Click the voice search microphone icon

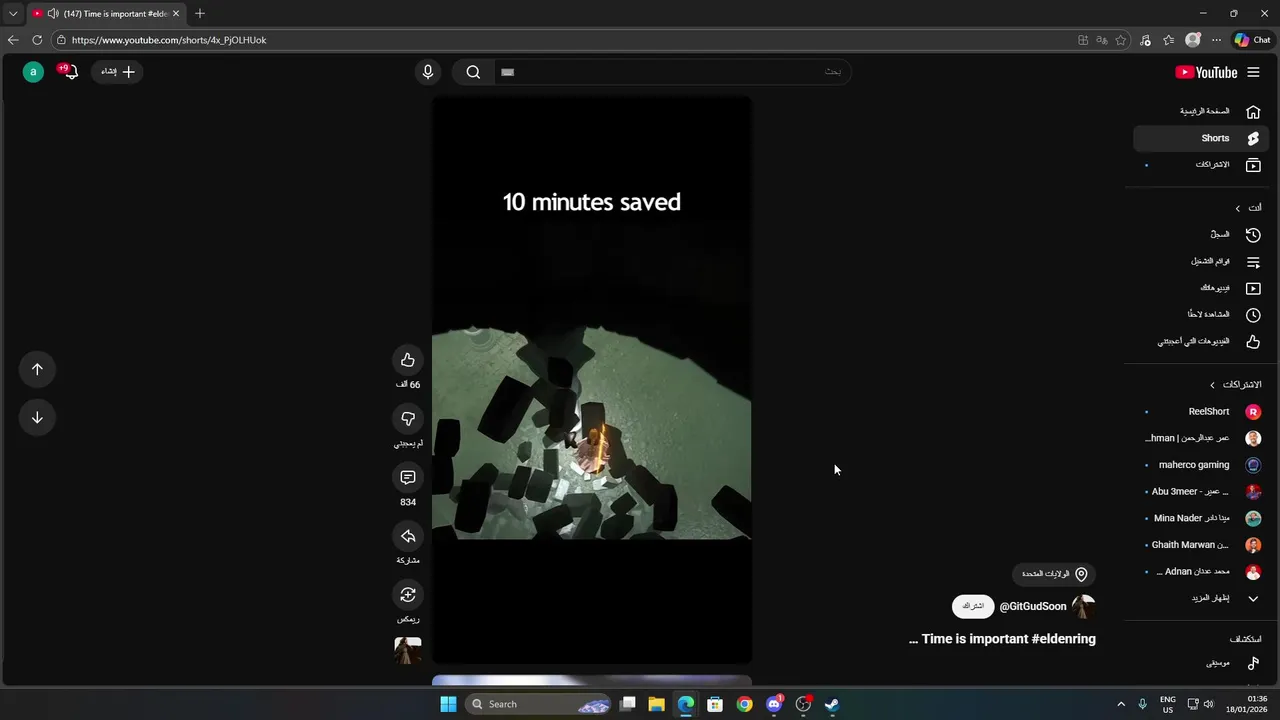428,72
